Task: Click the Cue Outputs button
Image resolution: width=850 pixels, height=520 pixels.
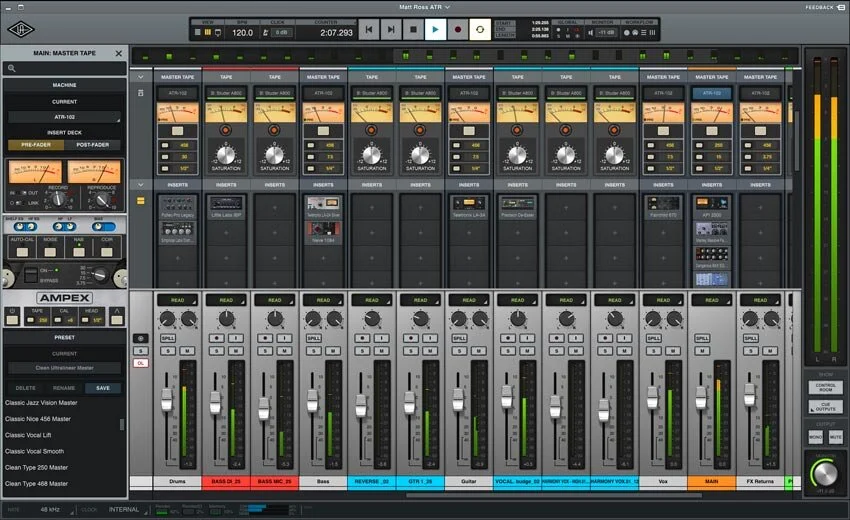Action: pos(826,407)
